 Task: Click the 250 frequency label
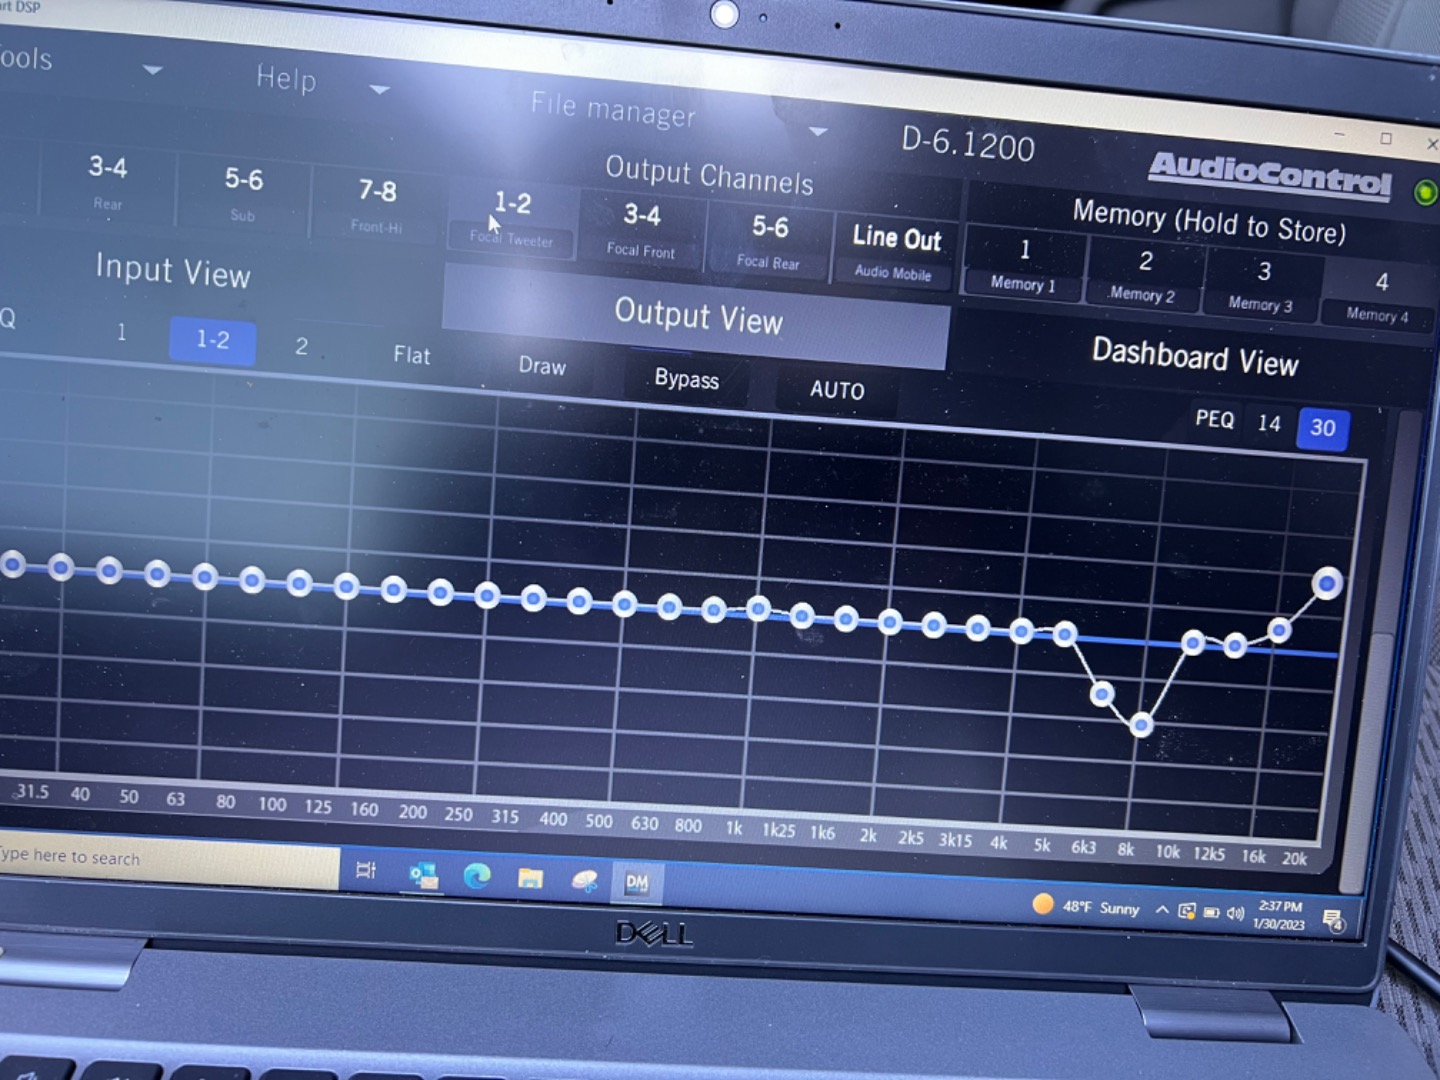tap(458, 814)
